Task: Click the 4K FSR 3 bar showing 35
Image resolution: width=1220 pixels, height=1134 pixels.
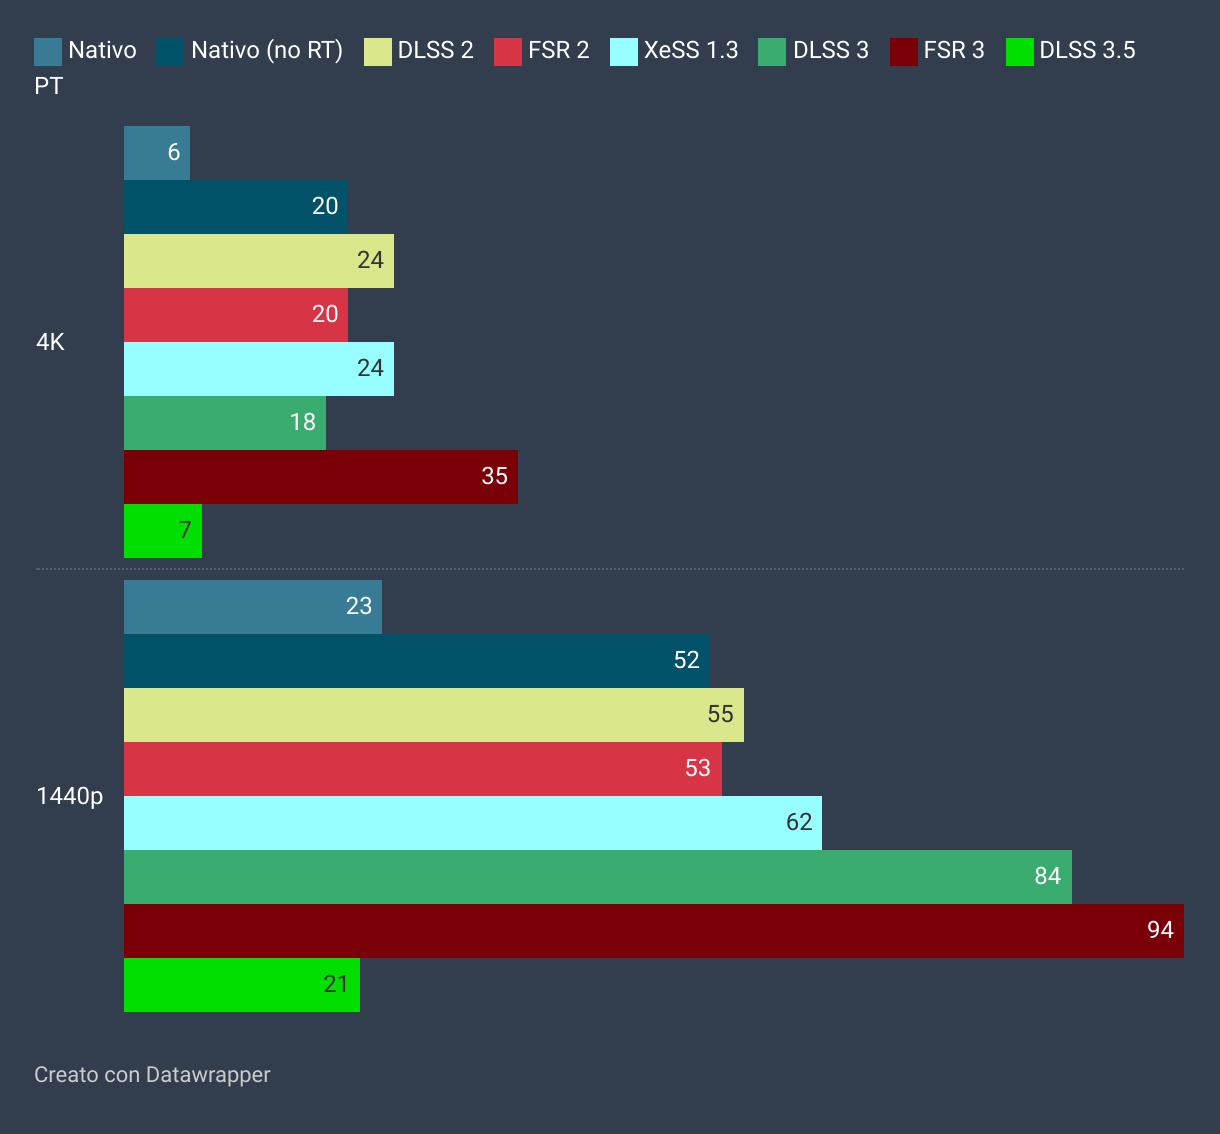Action: coord(321,477)
